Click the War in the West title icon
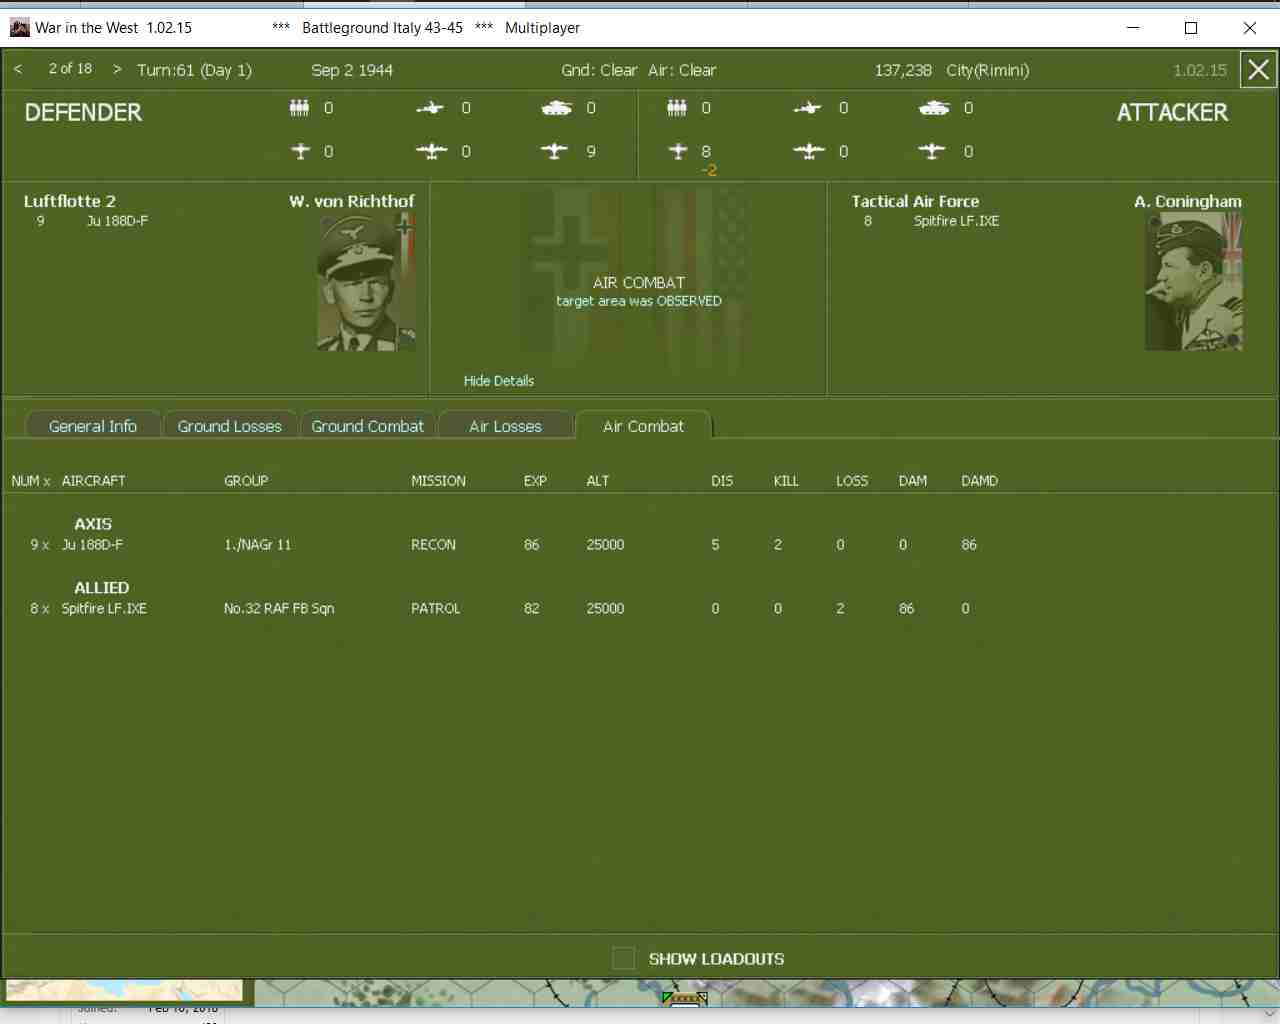This screenshot has height=1024, width=1280. click(x=19, y=27)
